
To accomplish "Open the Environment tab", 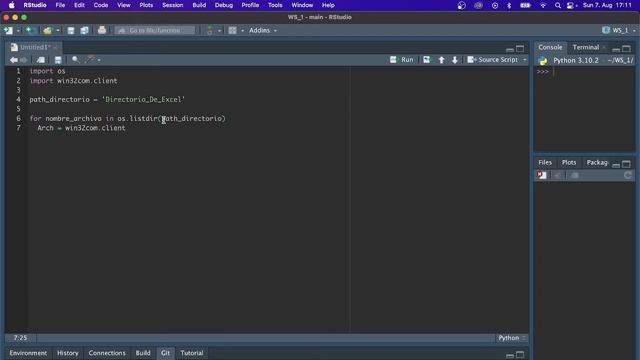I will point(28,353).
